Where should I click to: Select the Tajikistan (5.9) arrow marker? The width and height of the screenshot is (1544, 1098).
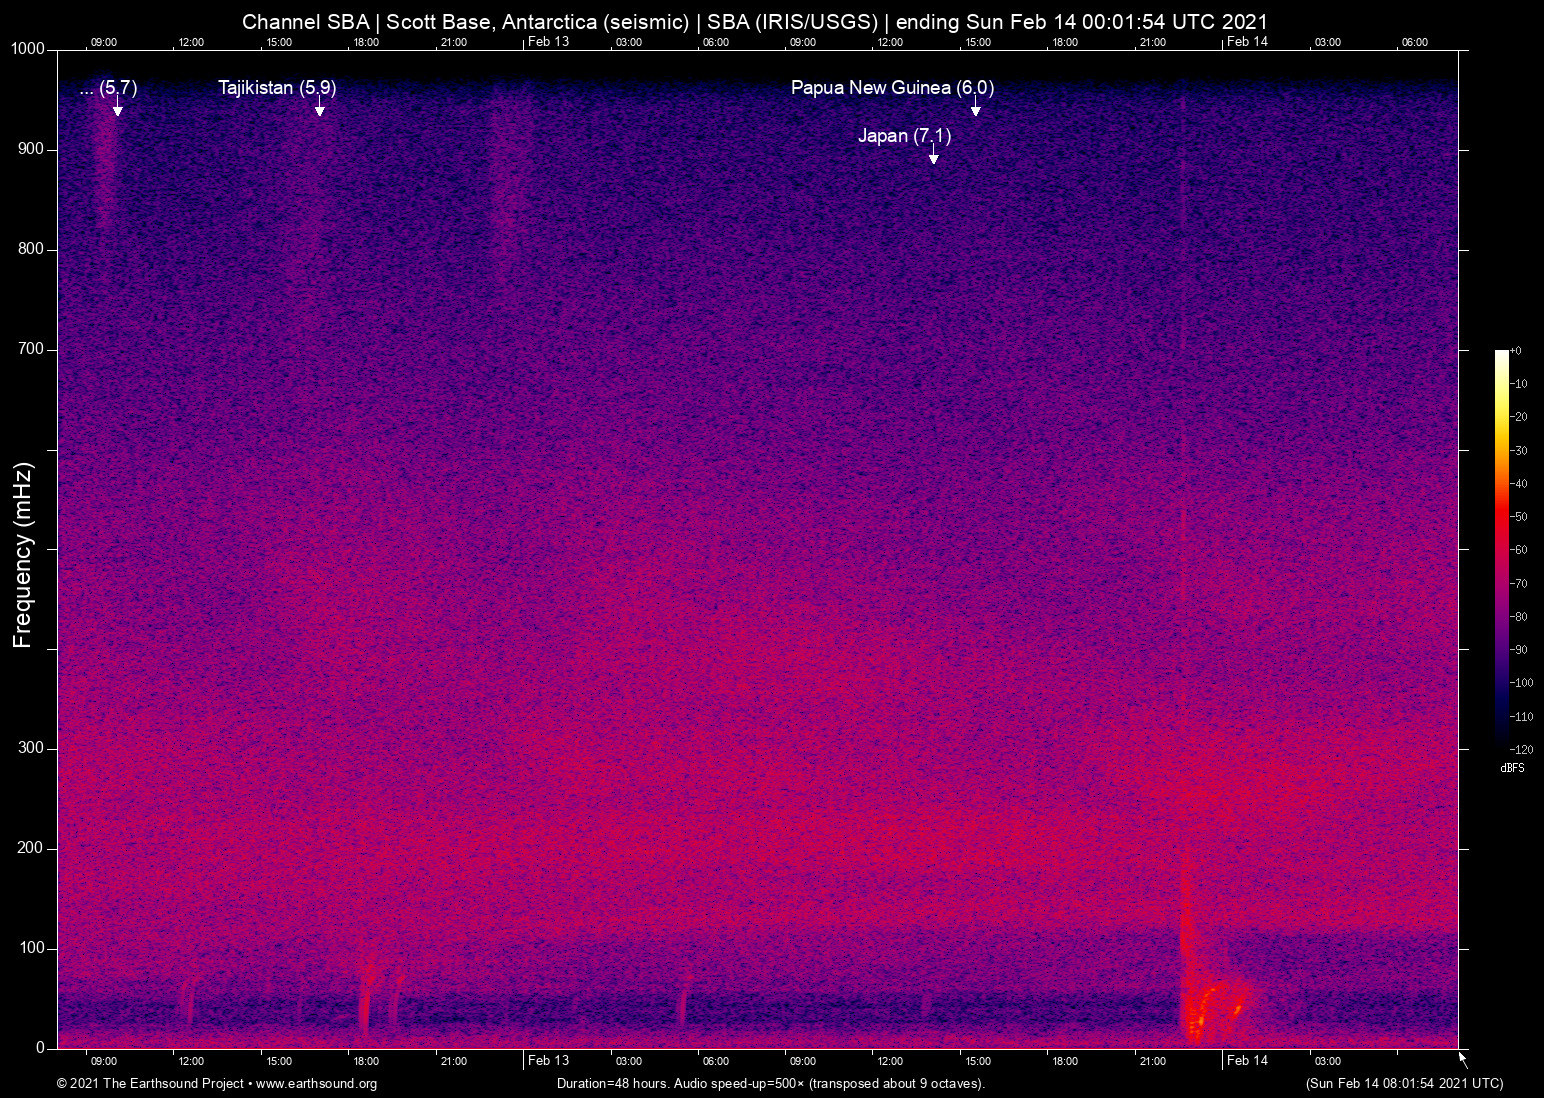coord(320,112)
